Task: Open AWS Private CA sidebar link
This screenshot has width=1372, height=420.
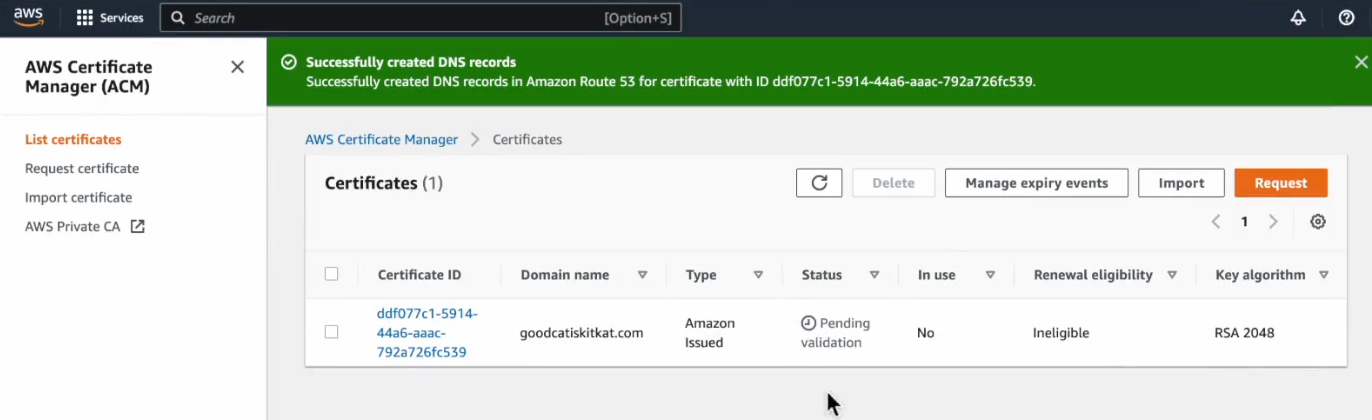Action: click(x=73, y=227)
